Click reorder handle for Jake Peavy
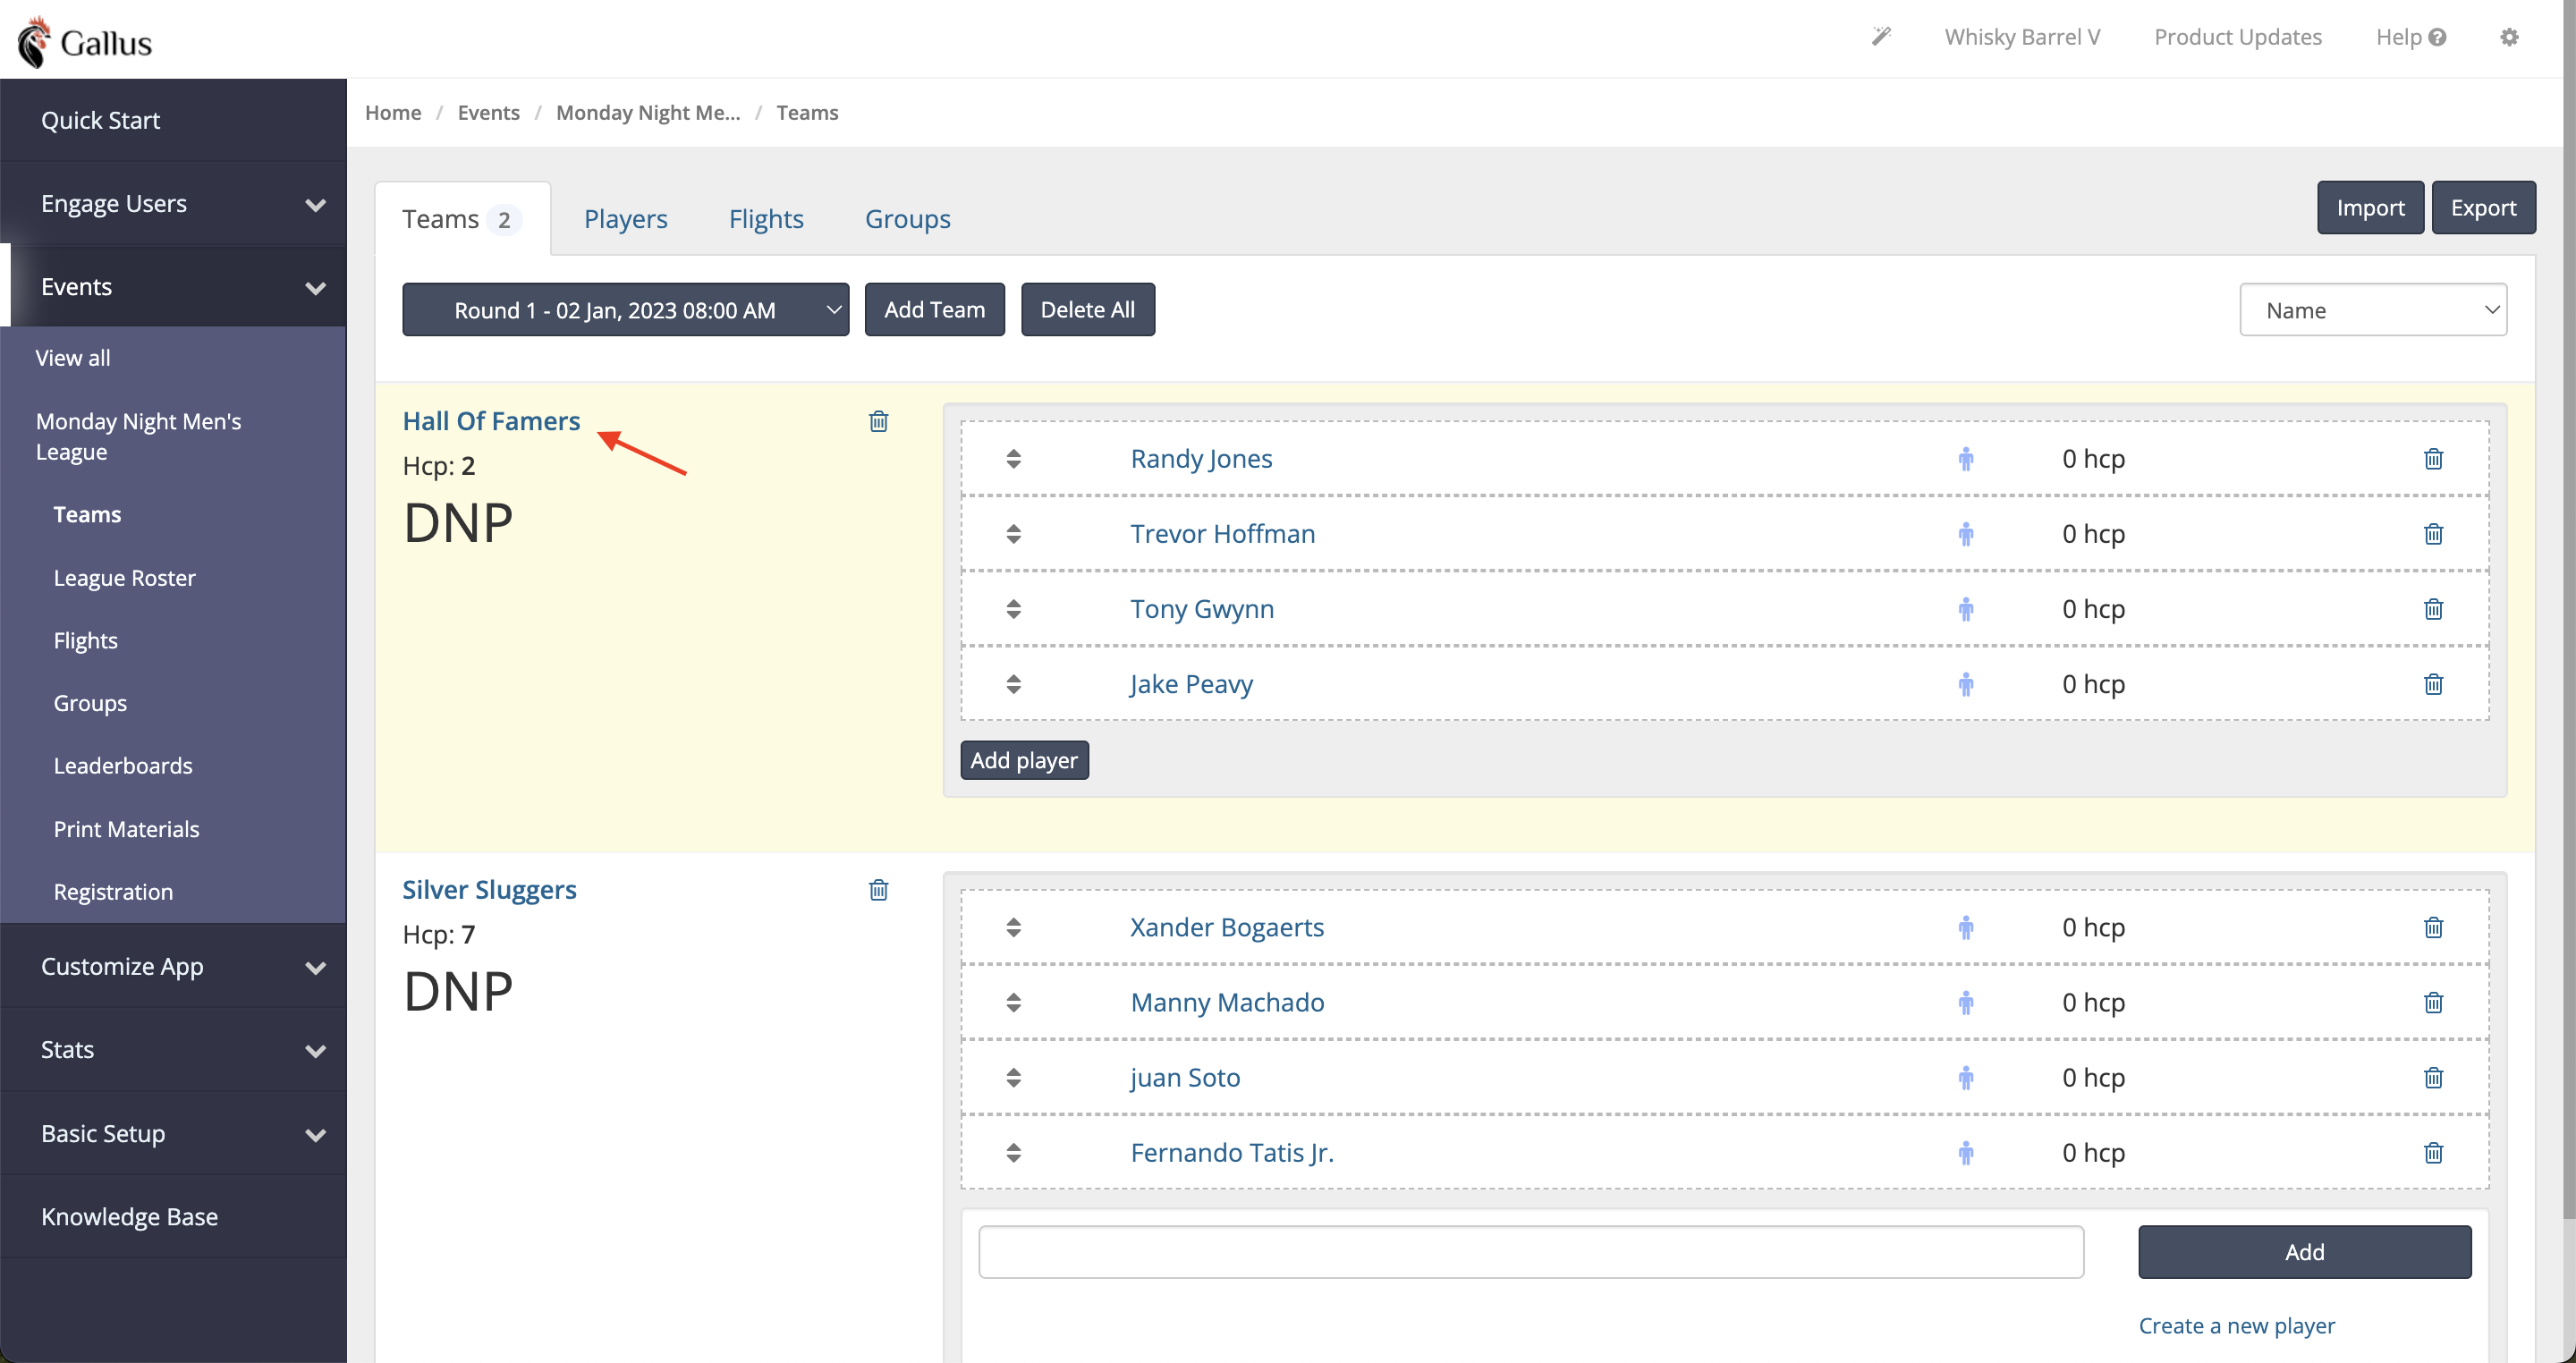 point(1013,684)
